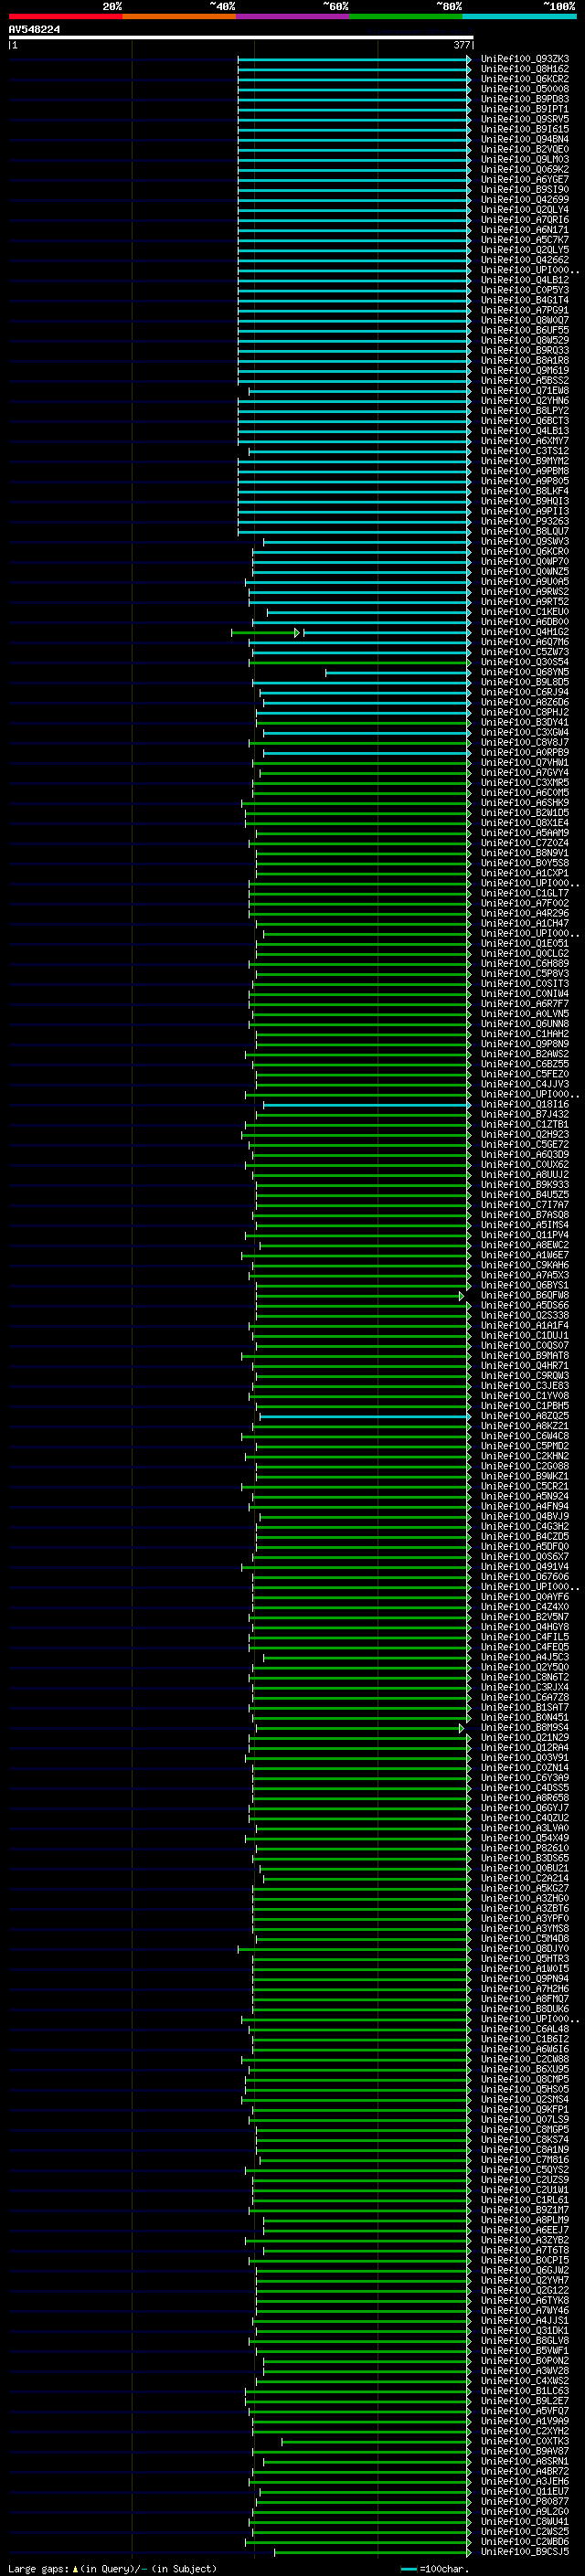Click the query end position 377

pyautogui.click(x=461, y=45)
